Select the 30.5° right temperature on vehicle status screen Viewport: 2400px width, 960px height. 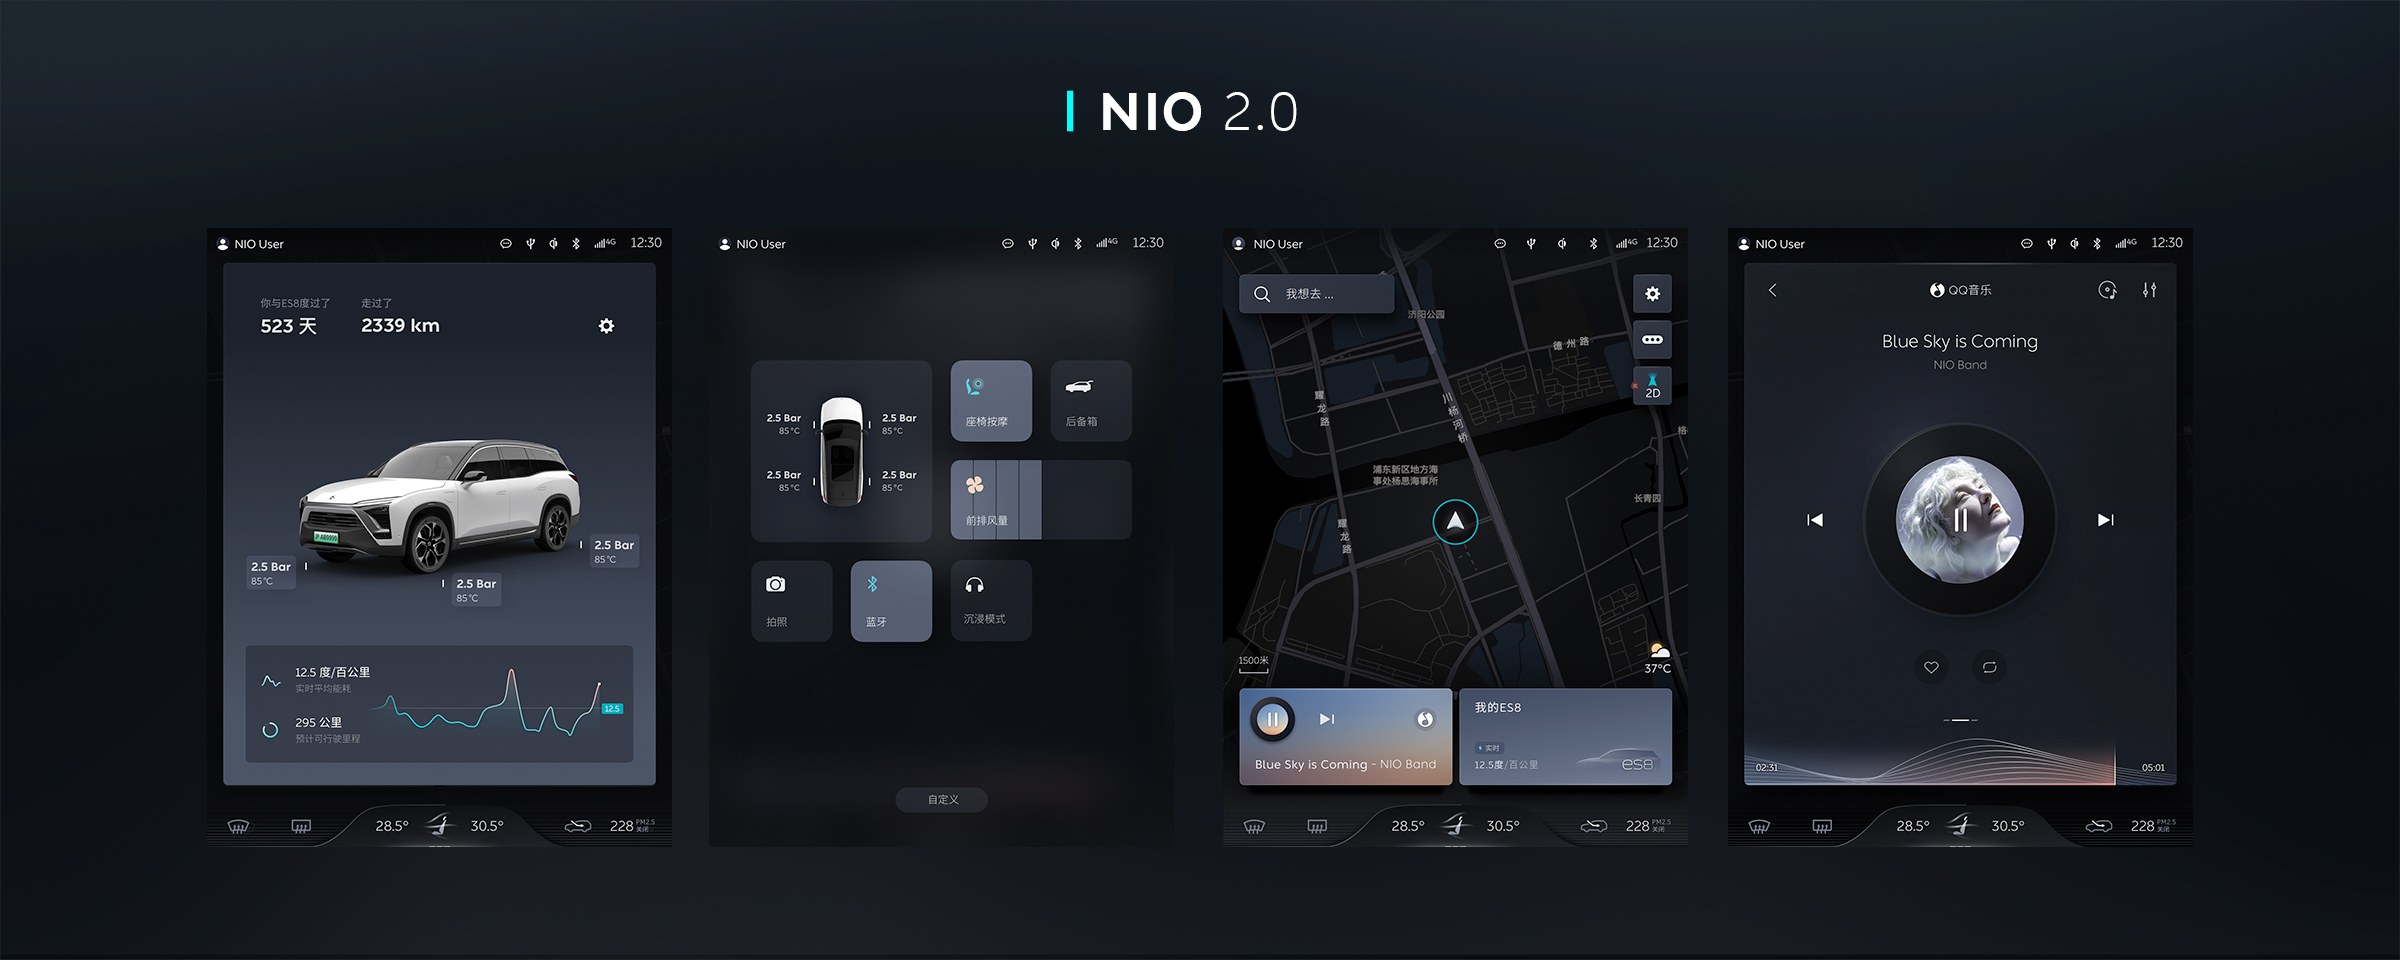[487, 826]
